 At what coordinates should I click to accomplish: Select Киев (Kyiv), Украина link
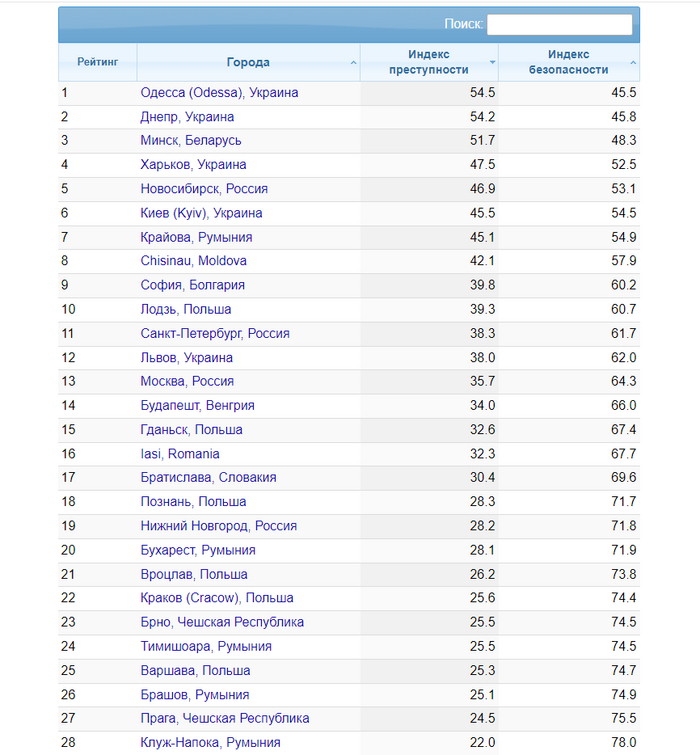tap(201, 213)
